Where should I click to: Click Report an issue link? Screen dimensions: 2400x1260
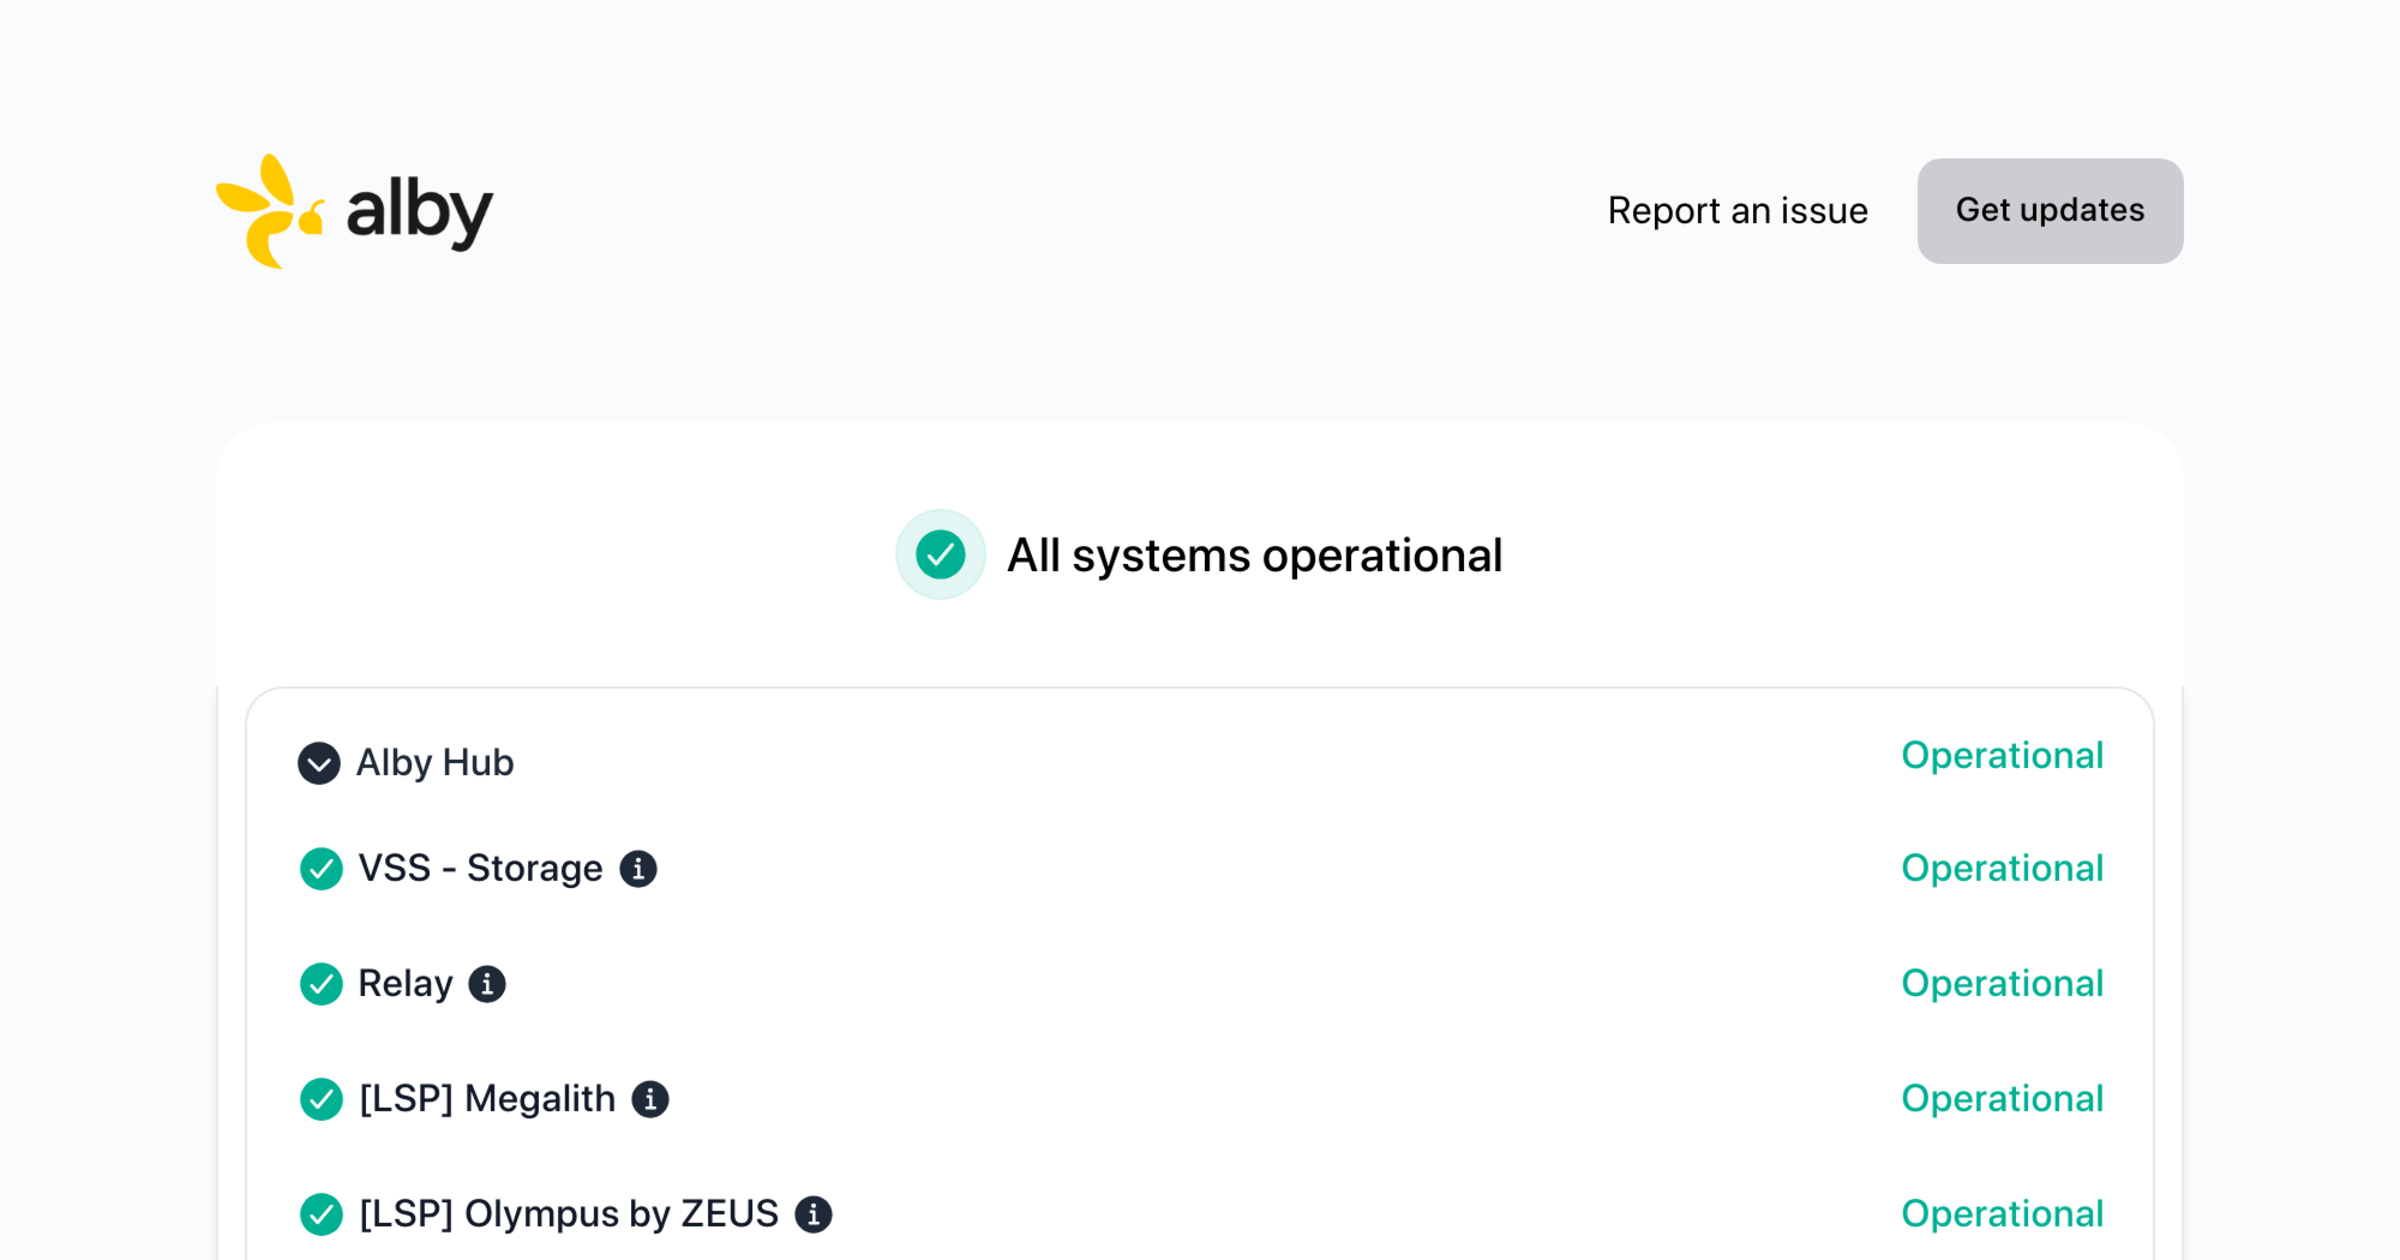[1737, 211]
